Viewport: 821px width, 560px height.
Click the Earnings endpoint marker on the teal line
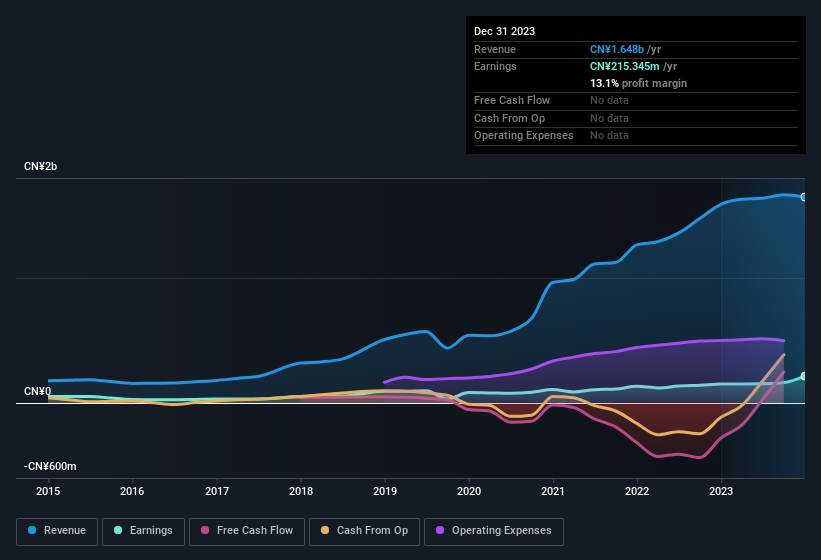click(804, 376)
